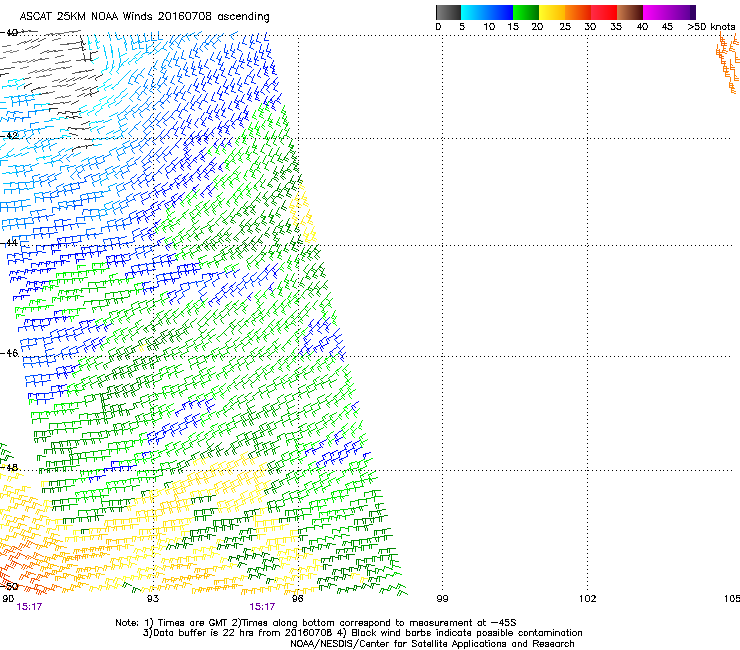The height and width of the screenshot is (650, 740).
Task: Click 'Black wind barbs indicate possible contamination' note
Action: [x=467, y=633]
